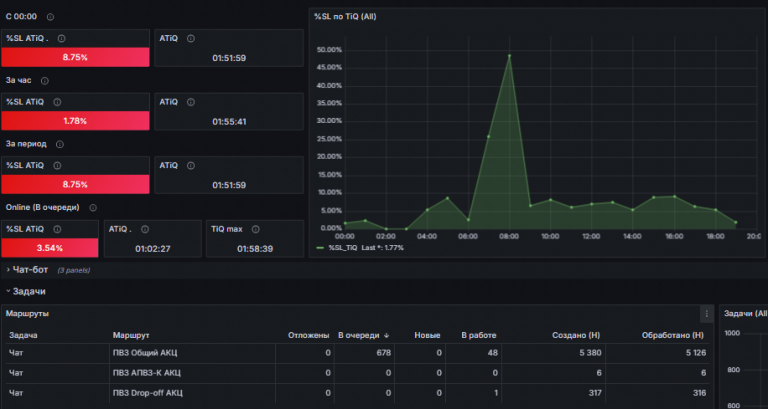Click info icon on the ATiQ 01:55:41 panel
This screenshot has width=768, height=409.
(x=191, y=102)
